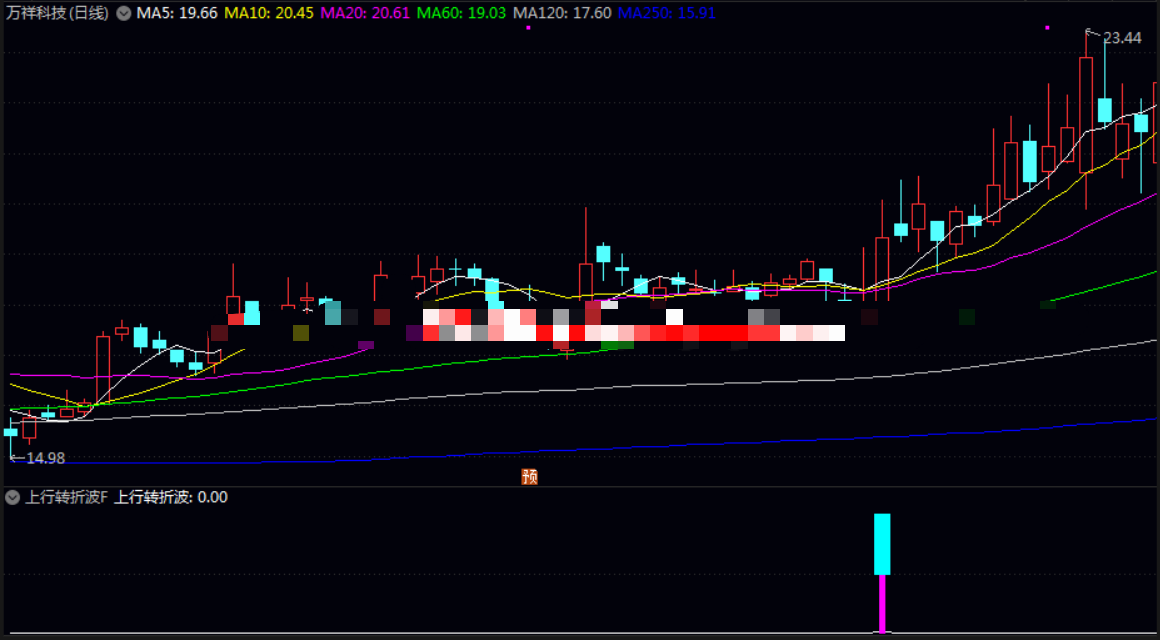The width and height of the screenshot is (1160, 640).
Task: Click the 万祥科技(日线) stock title
Action: (58, 13)
